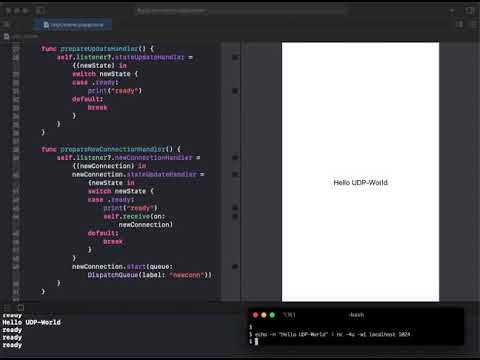Click the playground execution control icon by the console
The width and height of the screenshot is (480, 360).
[x=21, y=307]
